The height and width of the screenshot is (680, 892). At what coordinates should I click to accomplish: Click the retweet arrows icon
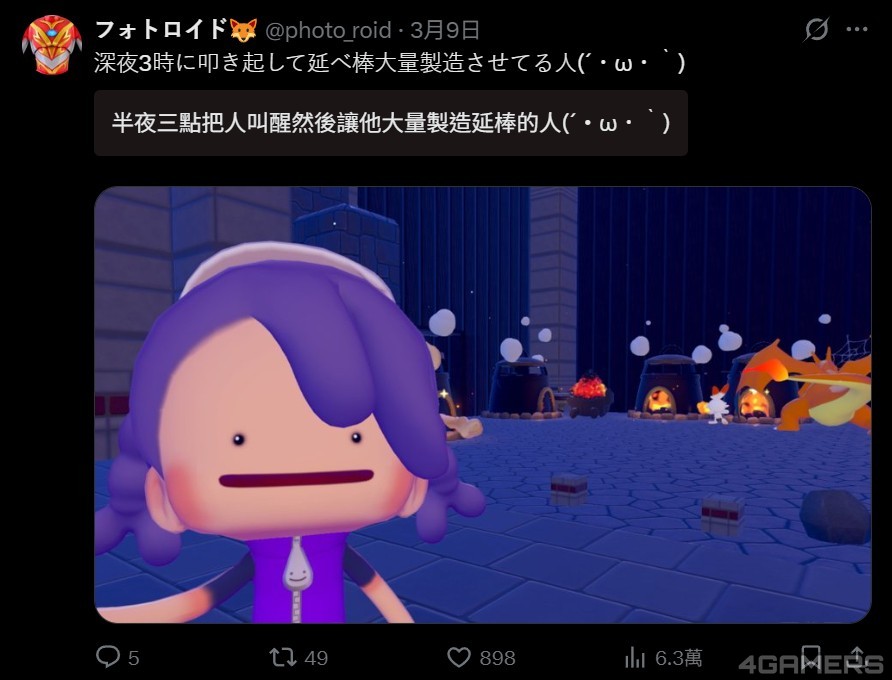(x=283, y=657)
